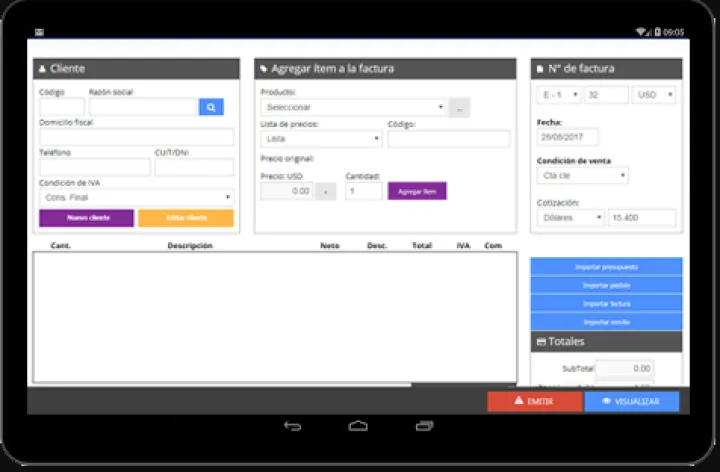
Task: Change the USD currency dropdown
Action: coord(654,95)
